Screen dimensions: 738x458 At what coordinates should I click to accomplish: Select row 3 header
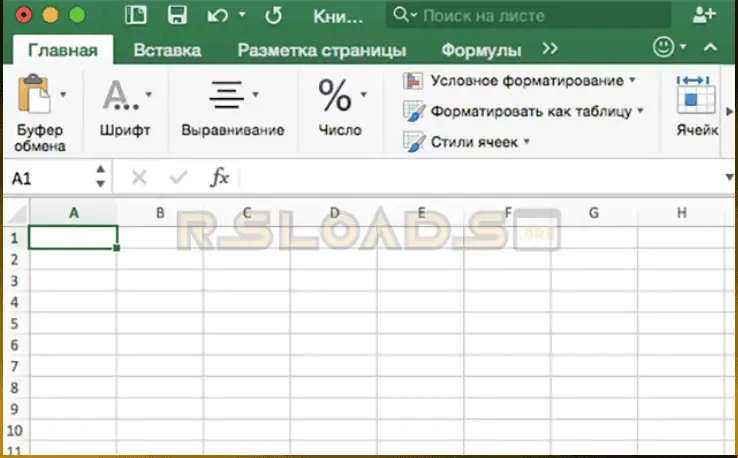click(14, 281)
